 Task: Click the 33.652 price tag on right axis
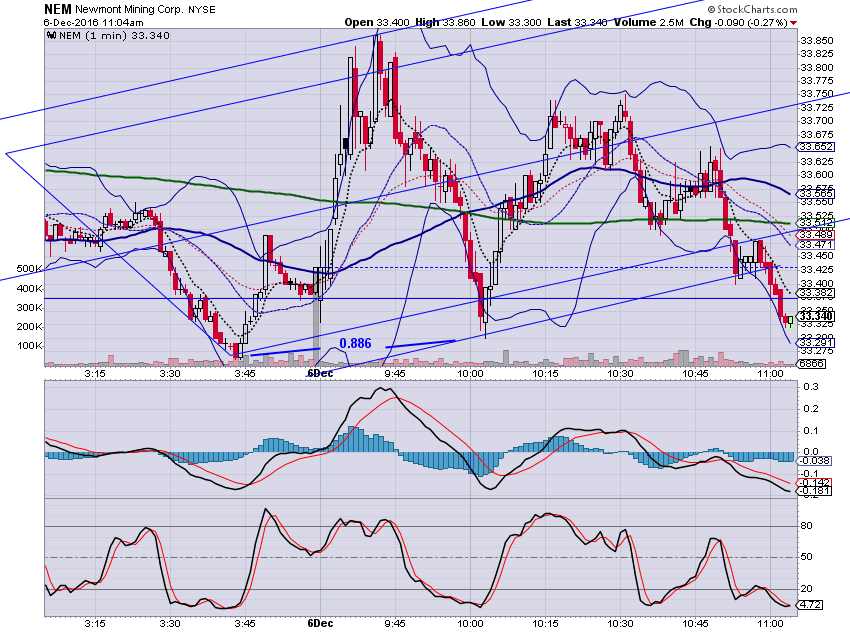pyautogui.click(x=816, y=147)
